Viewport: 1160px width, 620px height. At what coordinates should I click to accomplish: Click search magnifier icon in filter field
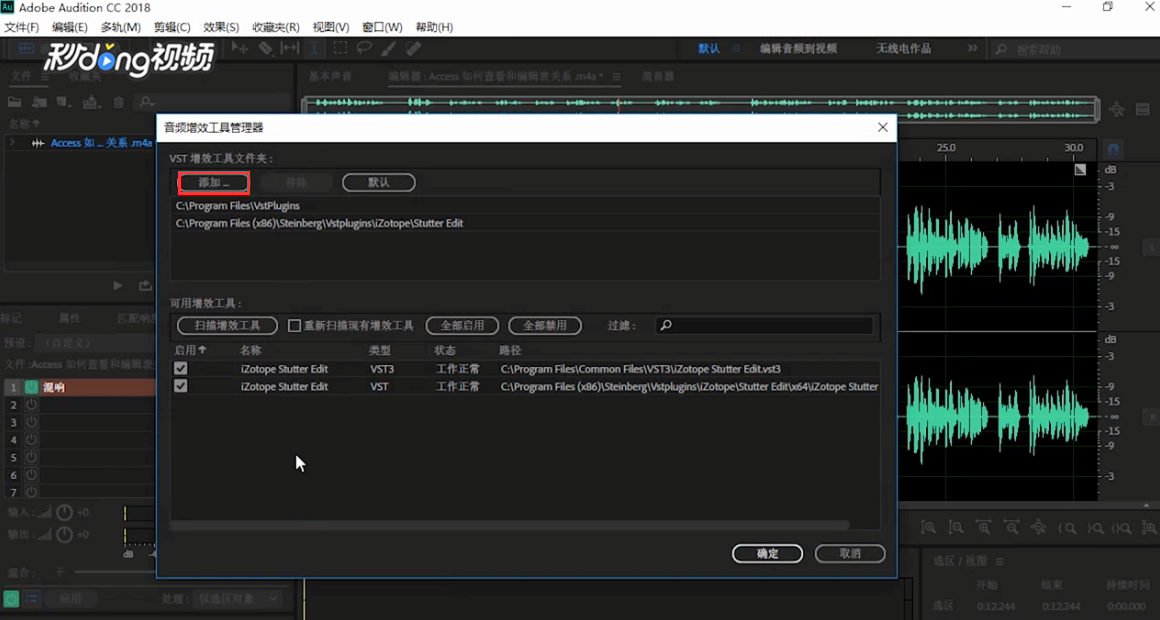(x=666, y=326)
